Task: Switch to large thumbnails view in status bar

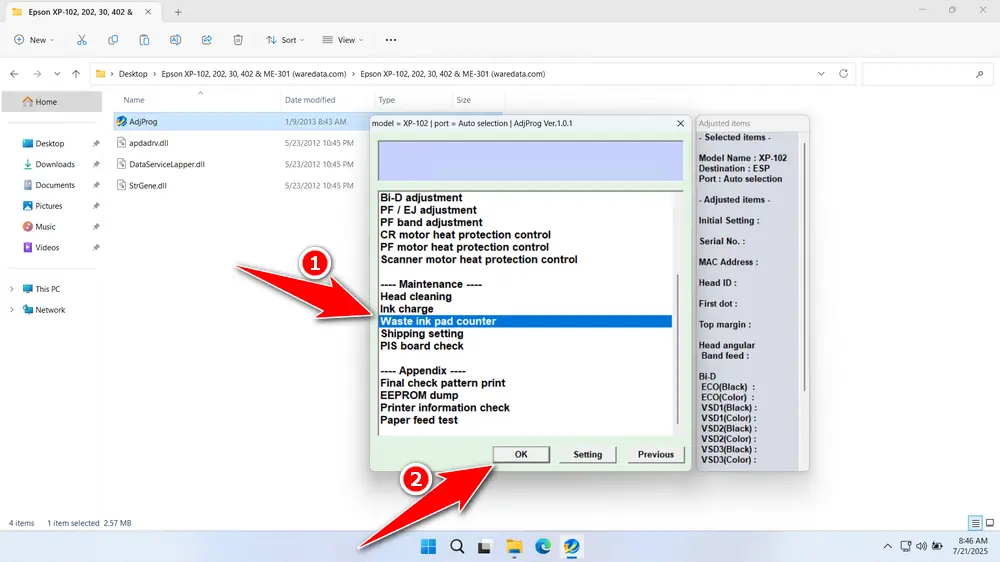Action: 989,523
